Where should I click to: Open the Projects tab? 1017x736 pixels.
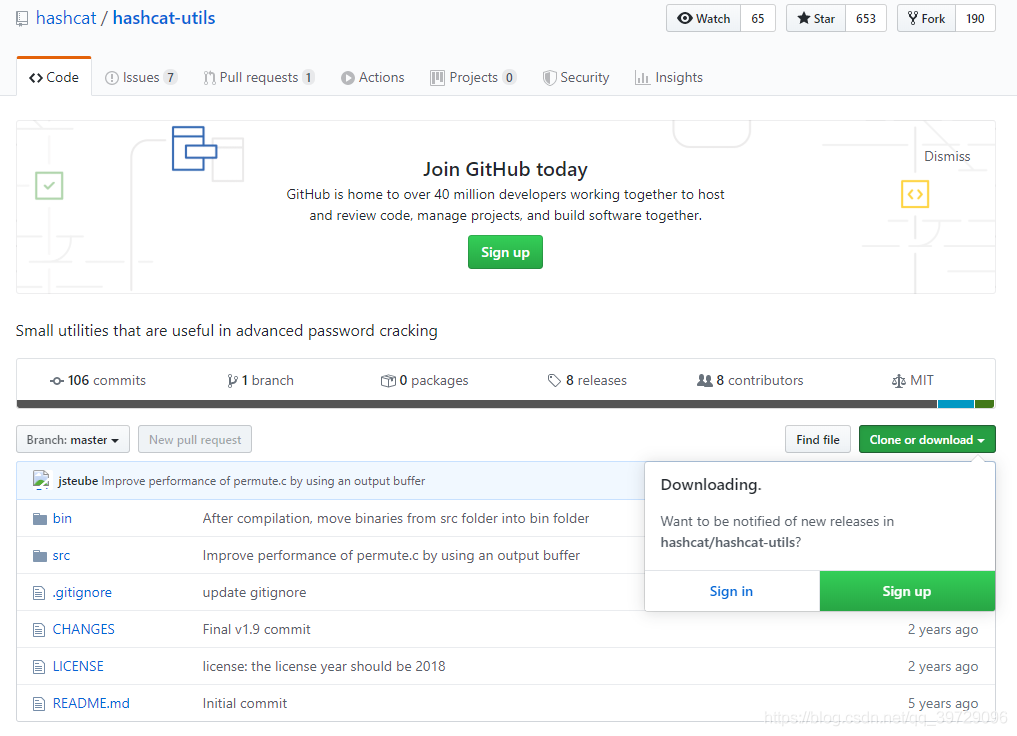point(473,77)
